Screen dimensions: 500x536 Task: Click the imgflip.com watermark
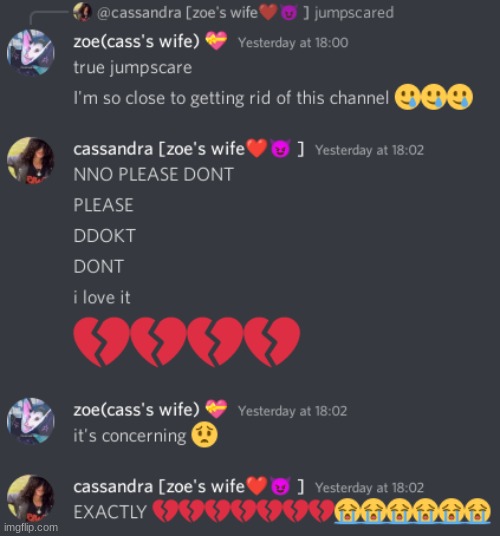click(x=31, y=527)
